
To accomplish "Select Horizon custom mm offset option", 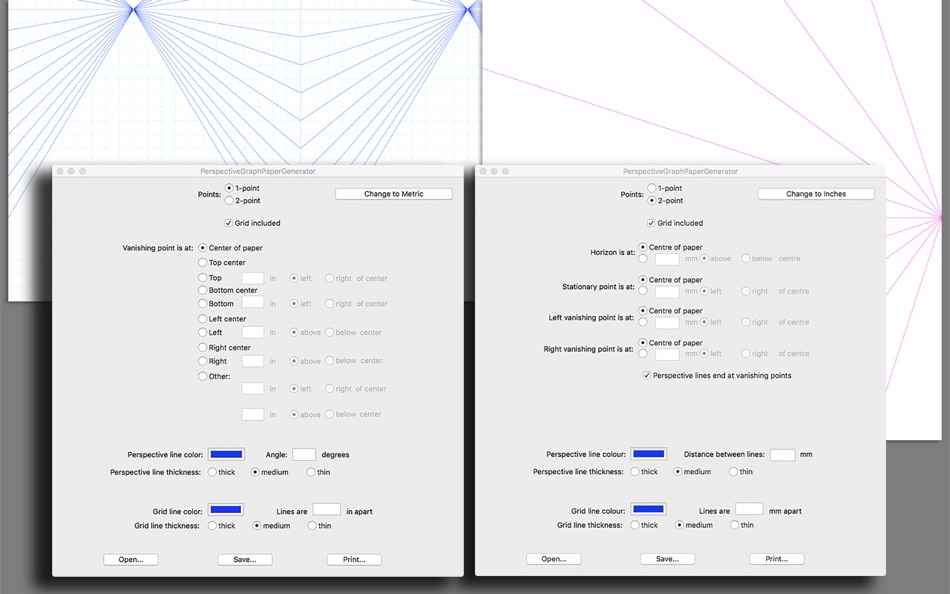I will pyautogui.click(x=643, y=259).
